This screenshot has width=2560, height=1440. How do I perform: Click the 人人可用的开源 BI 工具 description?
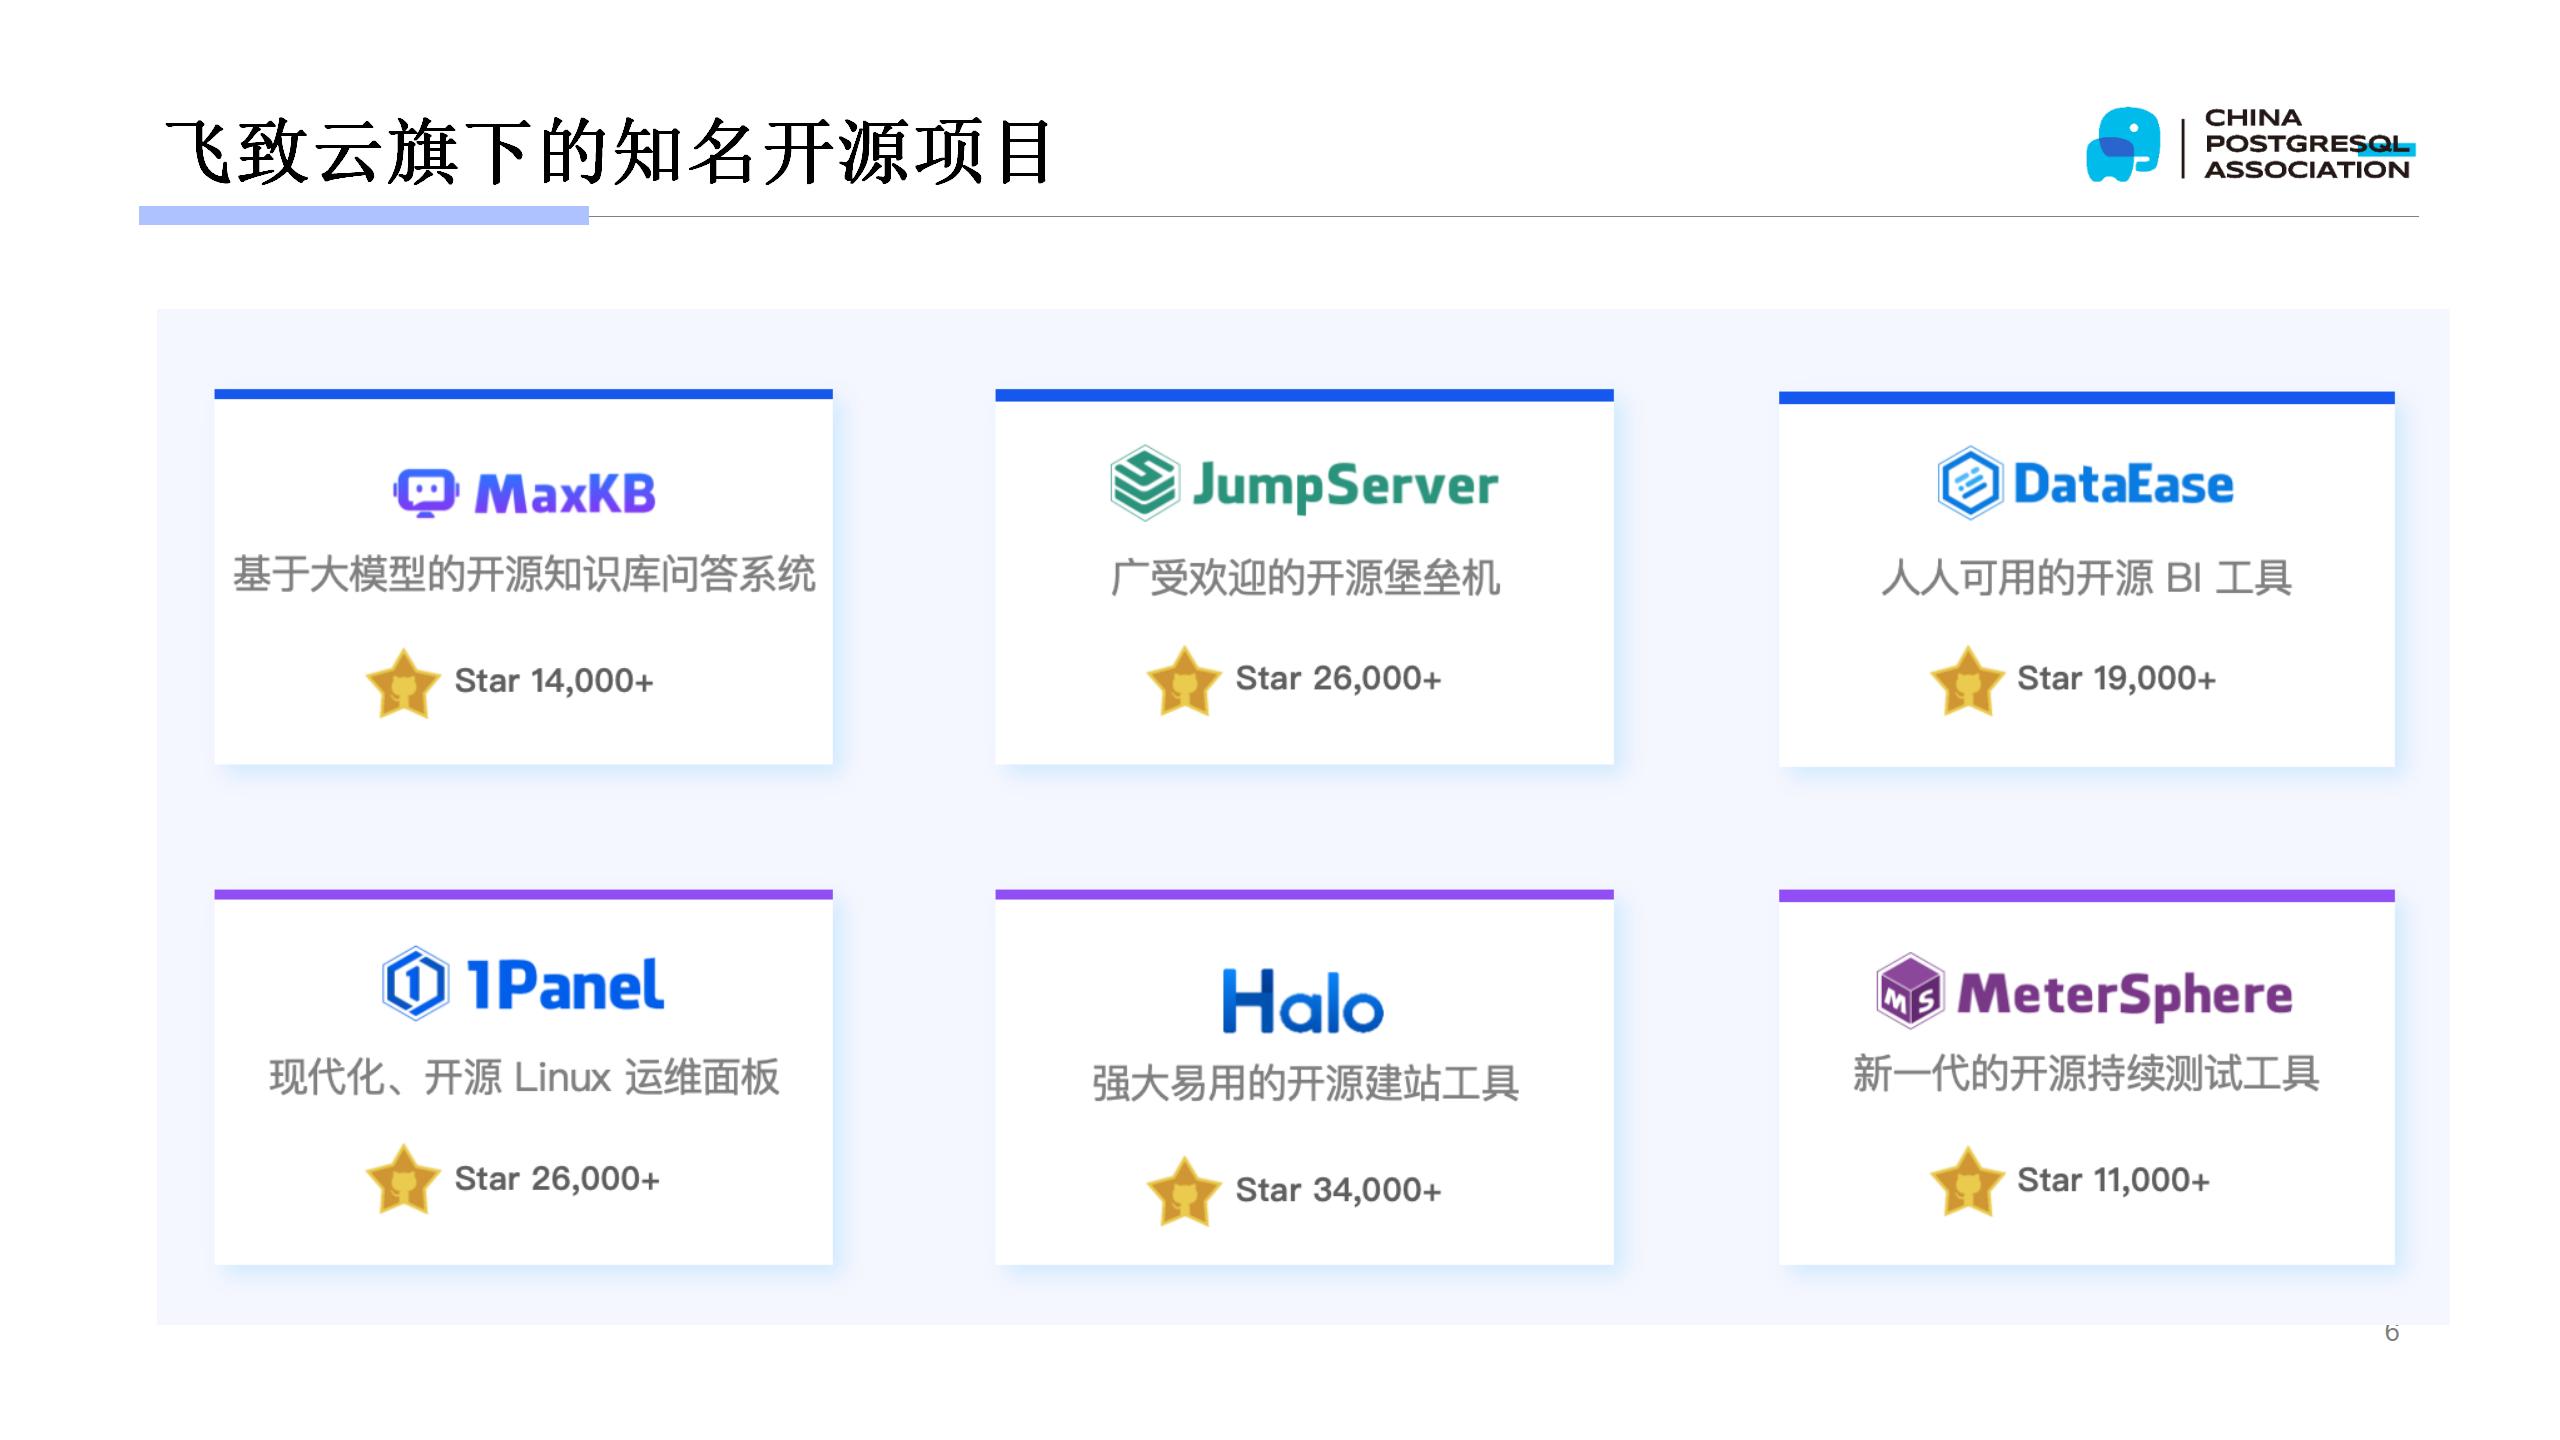pyautogui.click(x=2086, y=578)
